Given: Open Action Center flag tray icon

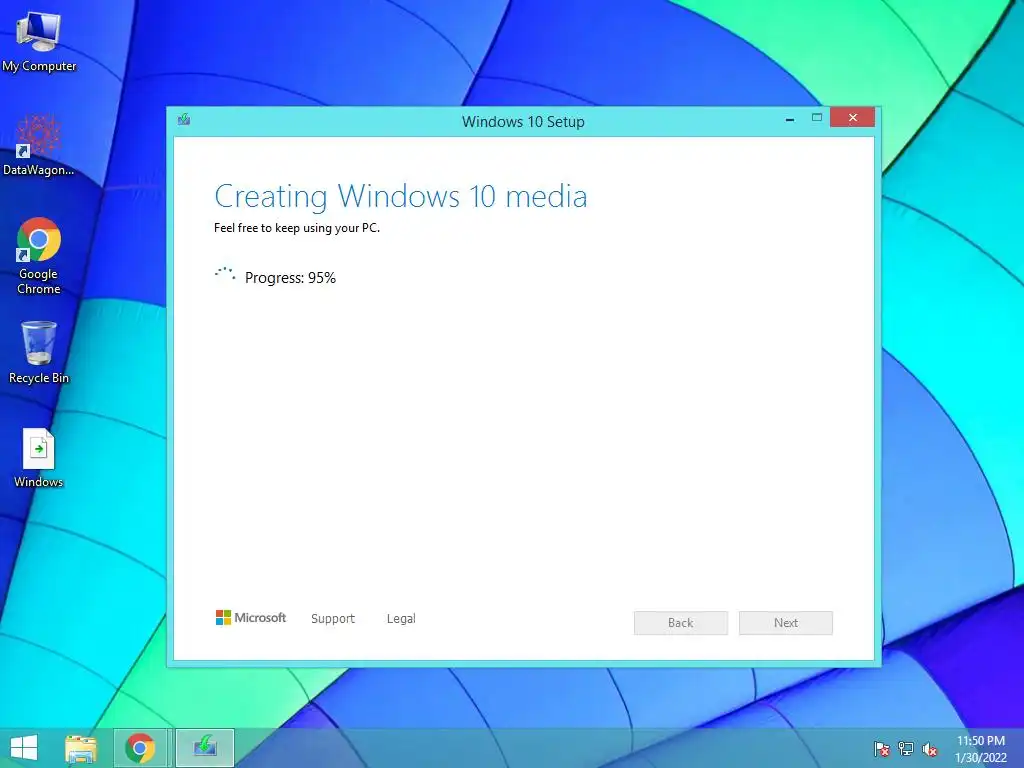Looking at the screenshot, I should tap(882, 749).
